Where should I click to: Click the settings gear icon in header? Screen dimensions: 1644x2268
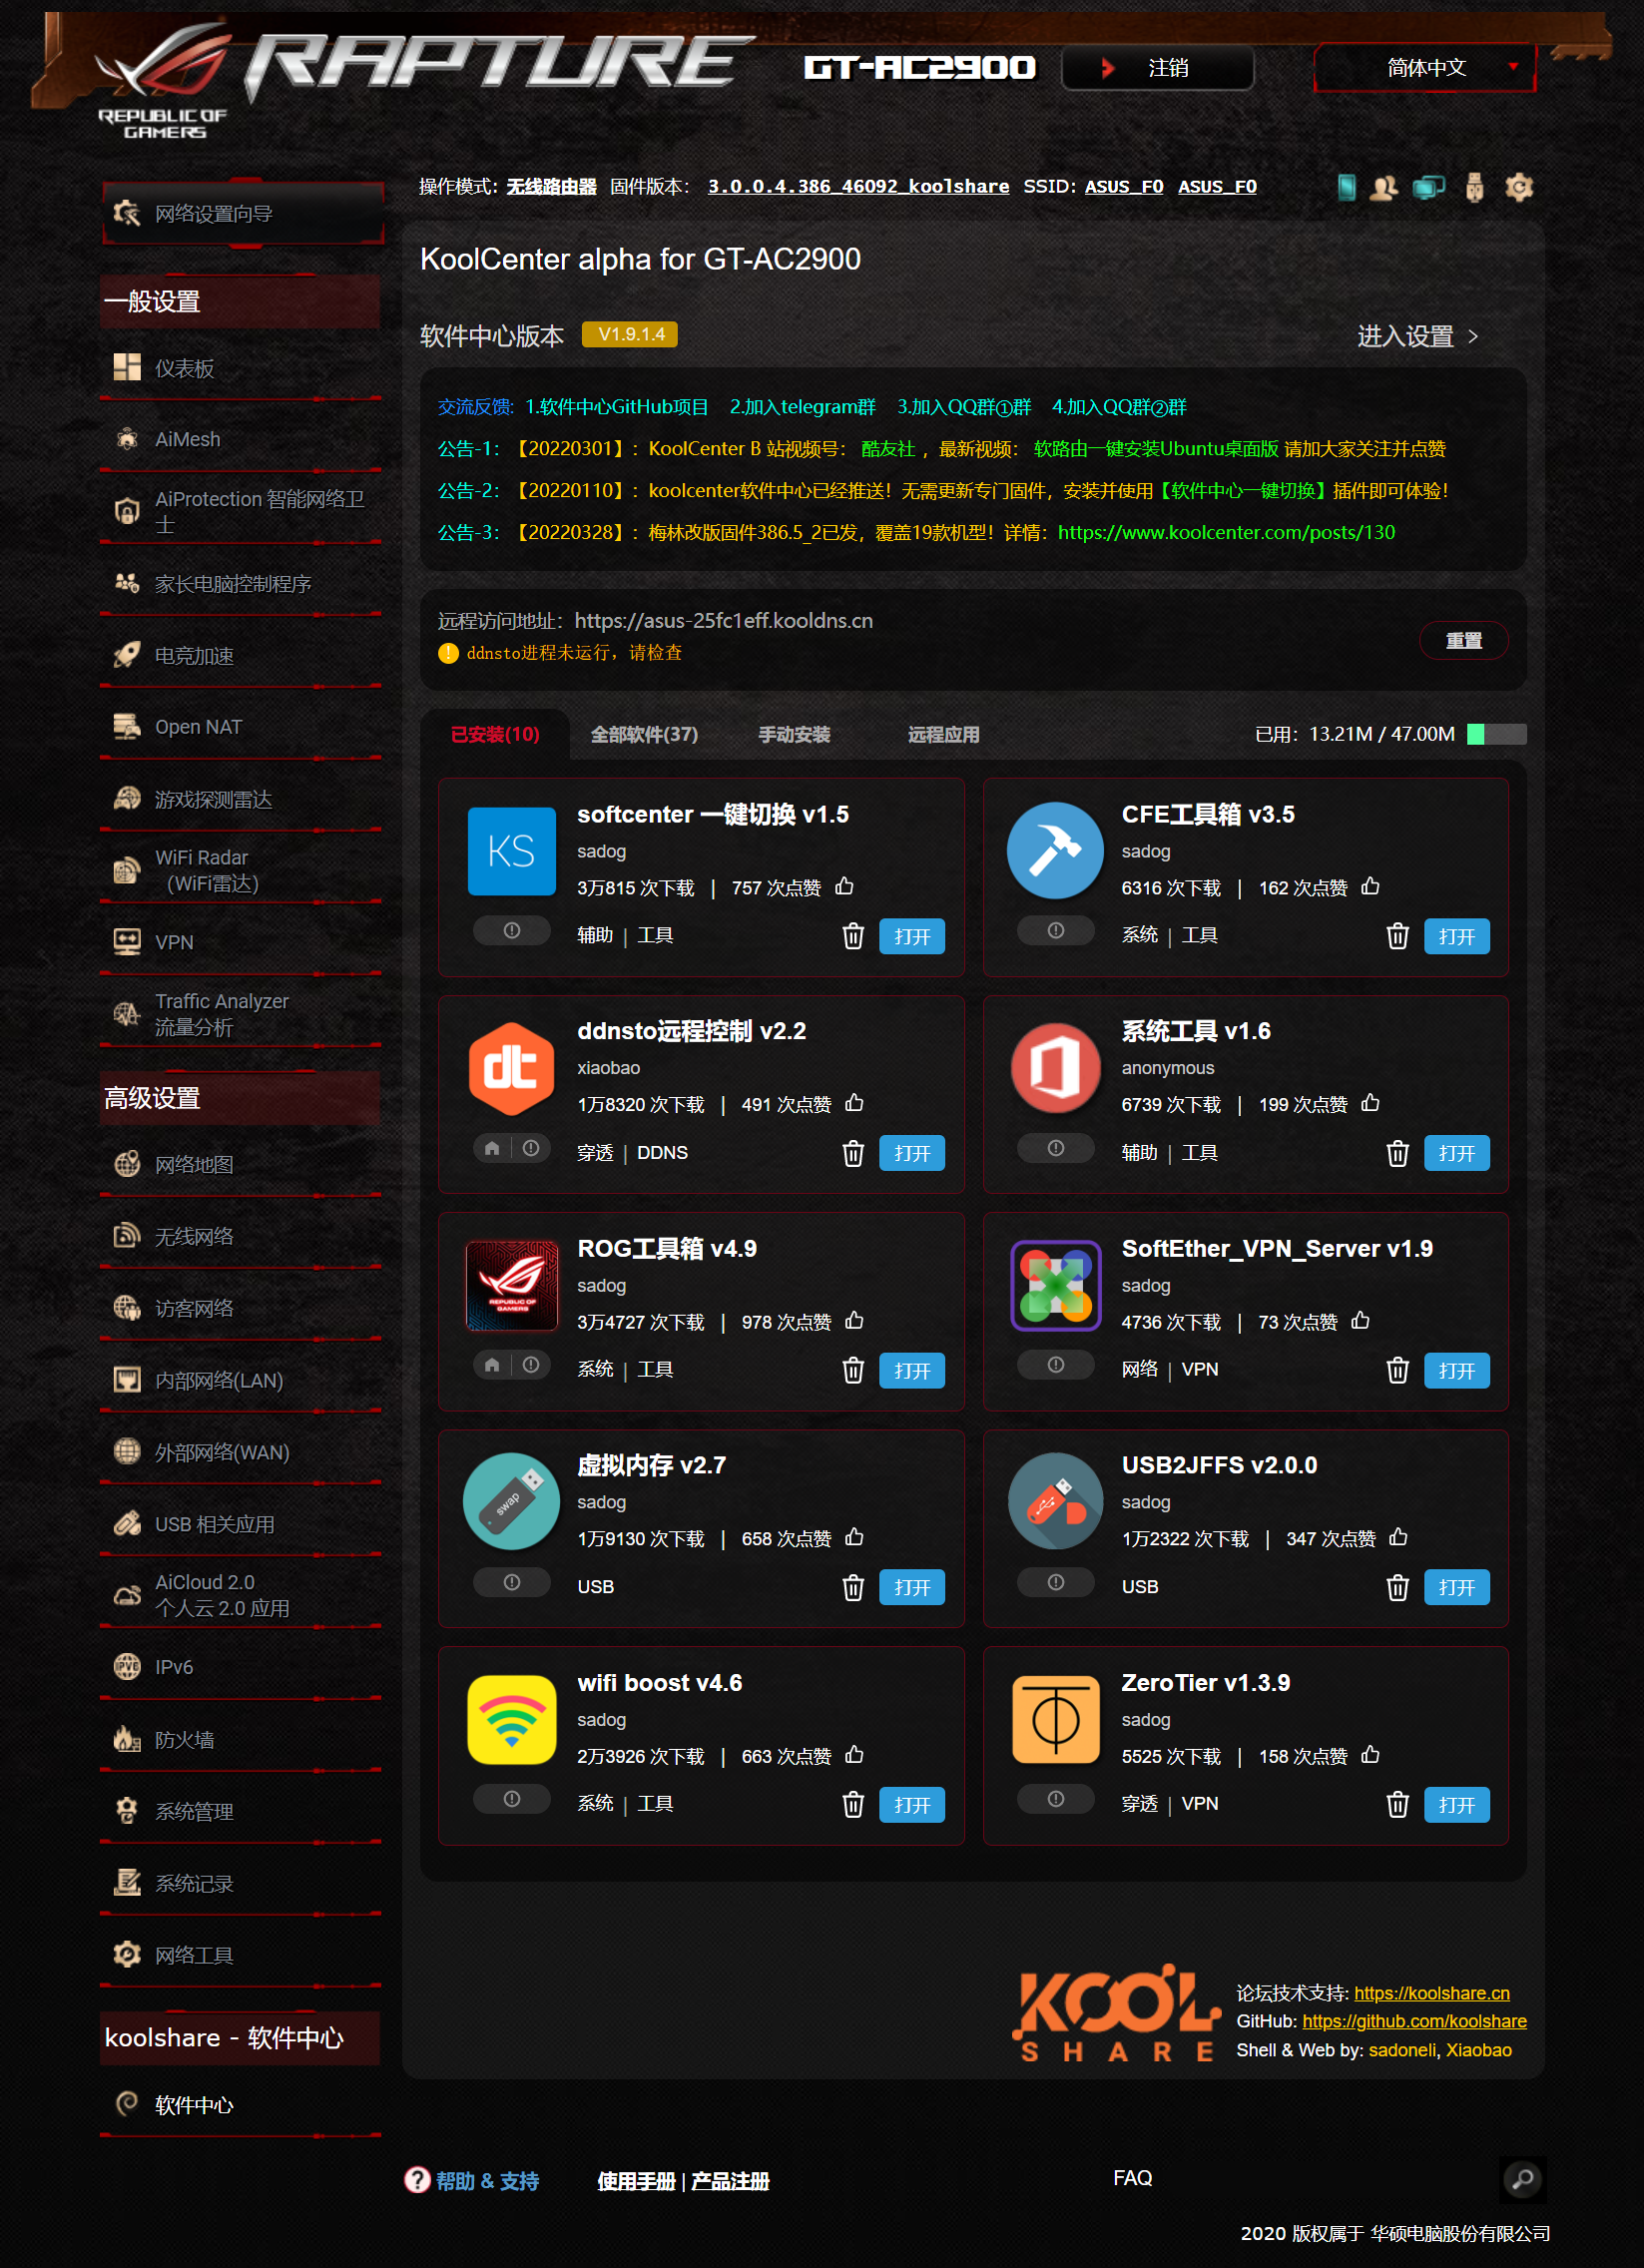1518,187
